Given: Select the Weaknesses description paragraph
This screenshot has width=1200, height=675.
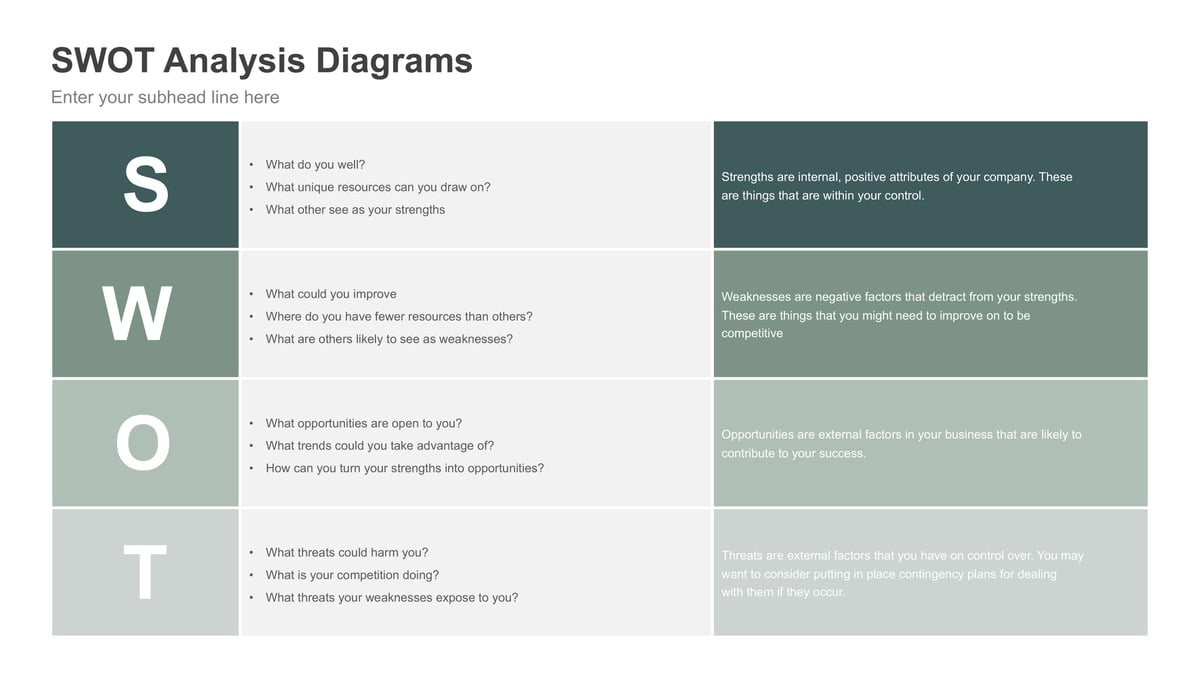Looking at the screenshot, I should (898, 315).
